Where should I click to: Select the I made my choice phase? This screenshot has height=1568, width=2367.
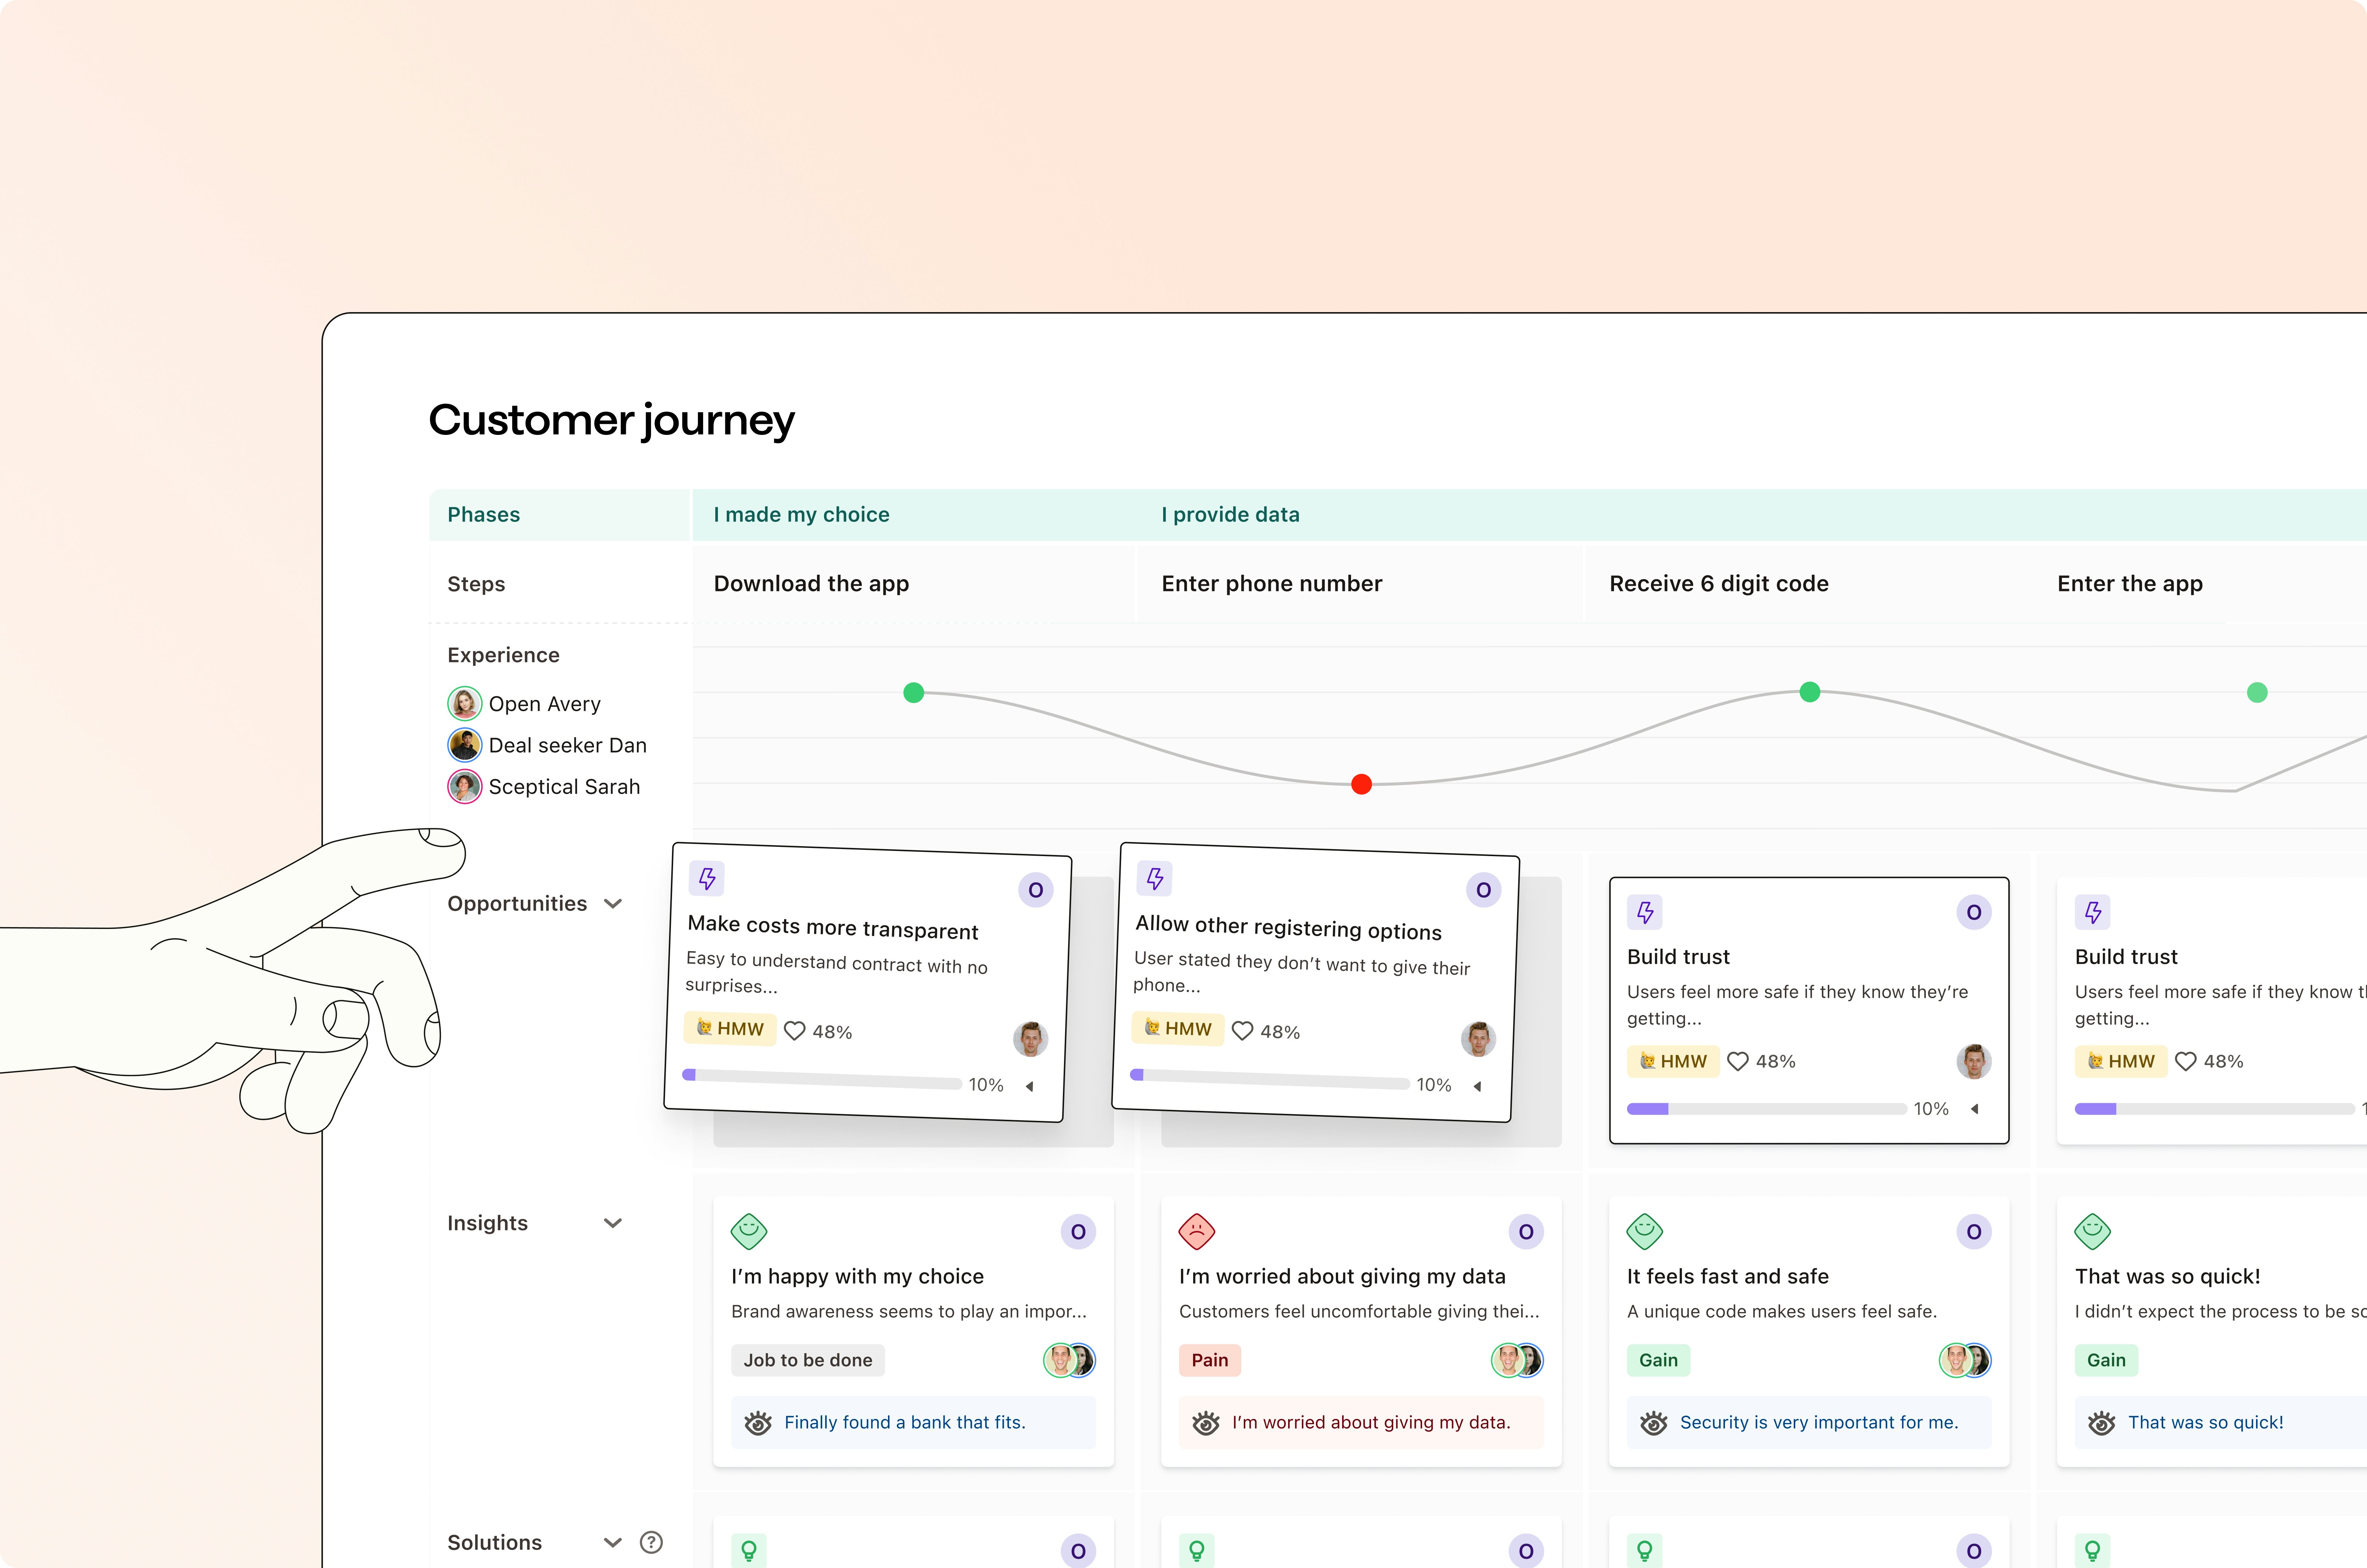click(801, 515)
